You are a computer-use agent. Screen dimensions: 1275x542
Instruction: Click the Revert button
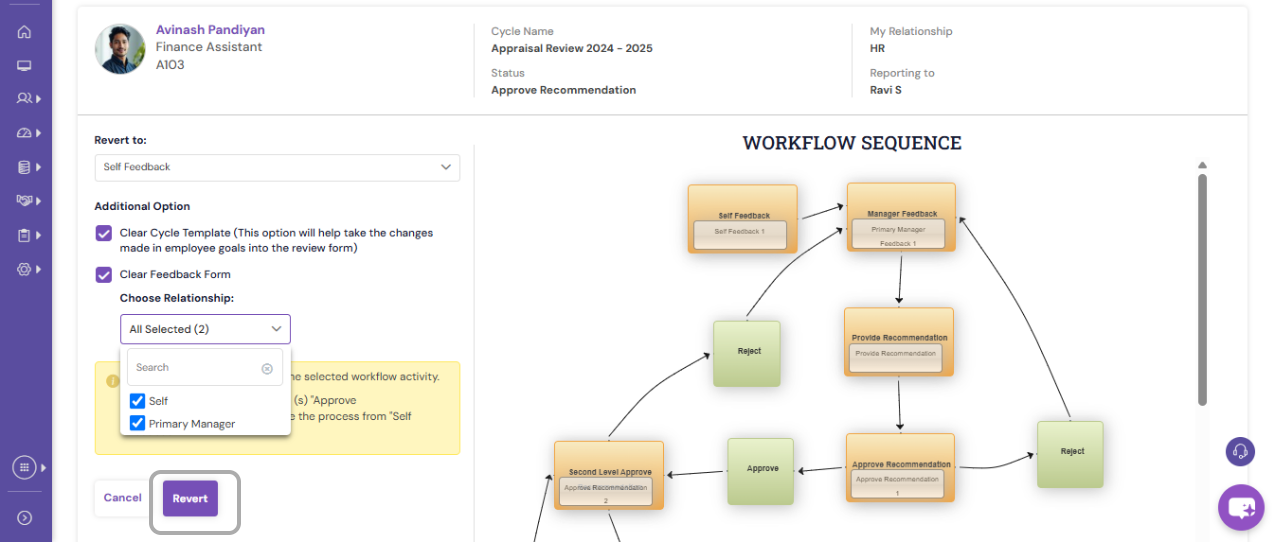[x=190, y=498]
